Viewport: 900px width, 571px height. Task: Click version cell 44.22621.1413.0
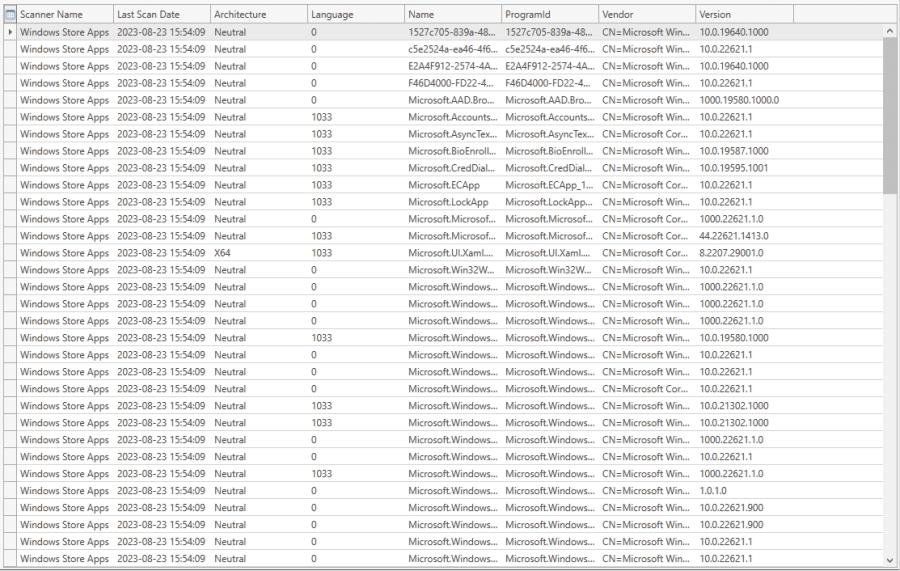pos(744,236)
